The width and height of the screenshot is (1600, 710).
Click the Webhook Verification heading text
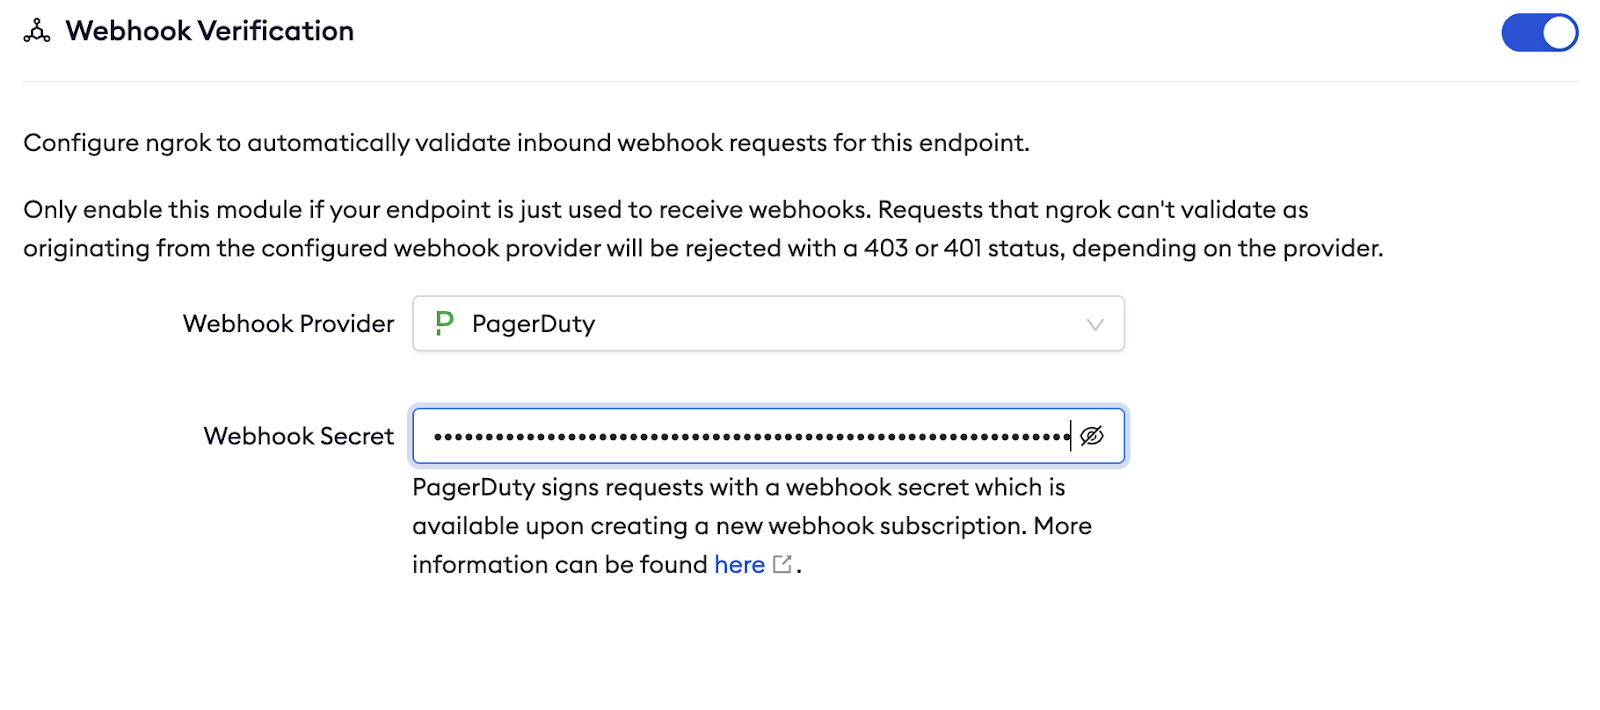click(x=209, y=31)
